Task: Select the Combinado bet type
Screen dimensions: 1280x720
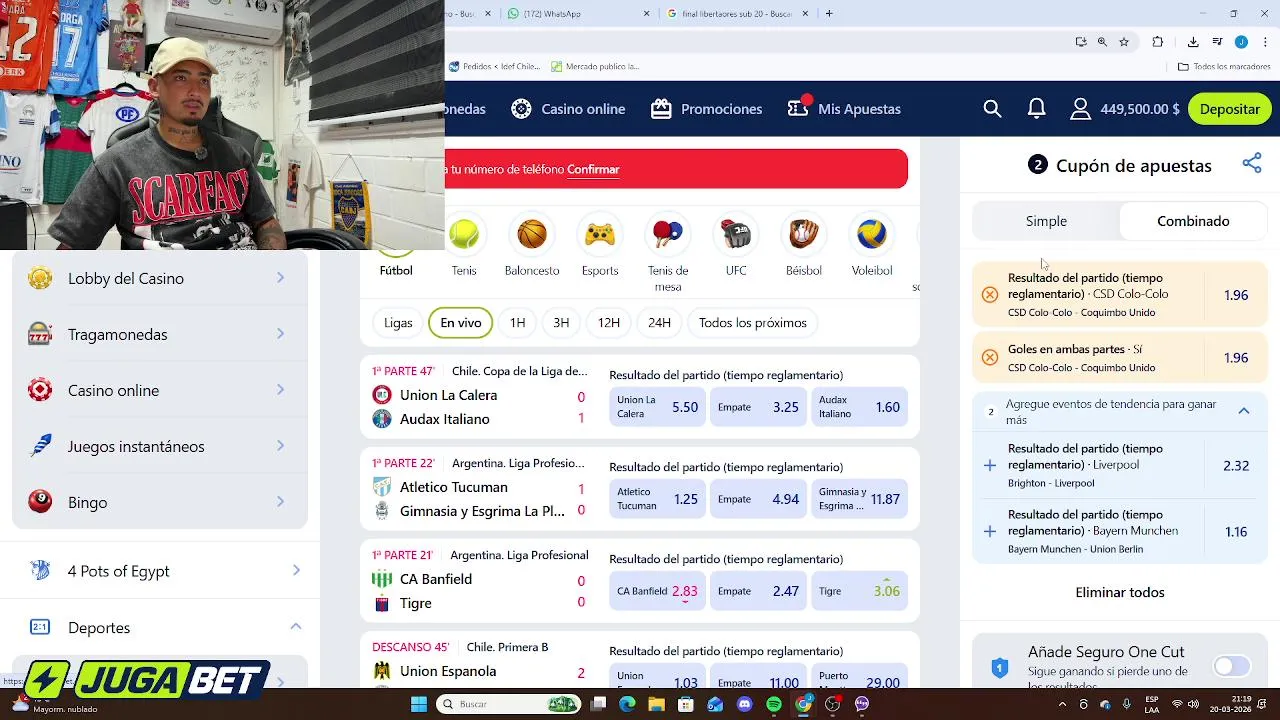Action: pyautogui.click(x=1193, y=221)
